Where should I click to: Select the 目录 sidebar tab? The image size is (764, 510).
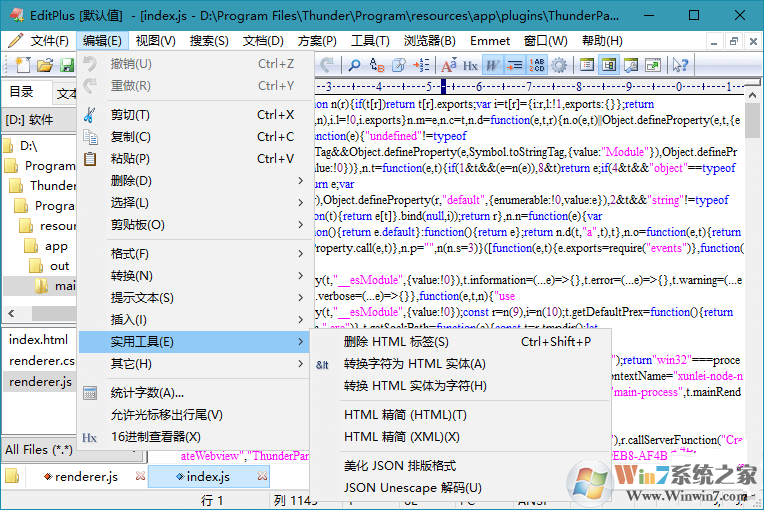(x=22, y=92)
